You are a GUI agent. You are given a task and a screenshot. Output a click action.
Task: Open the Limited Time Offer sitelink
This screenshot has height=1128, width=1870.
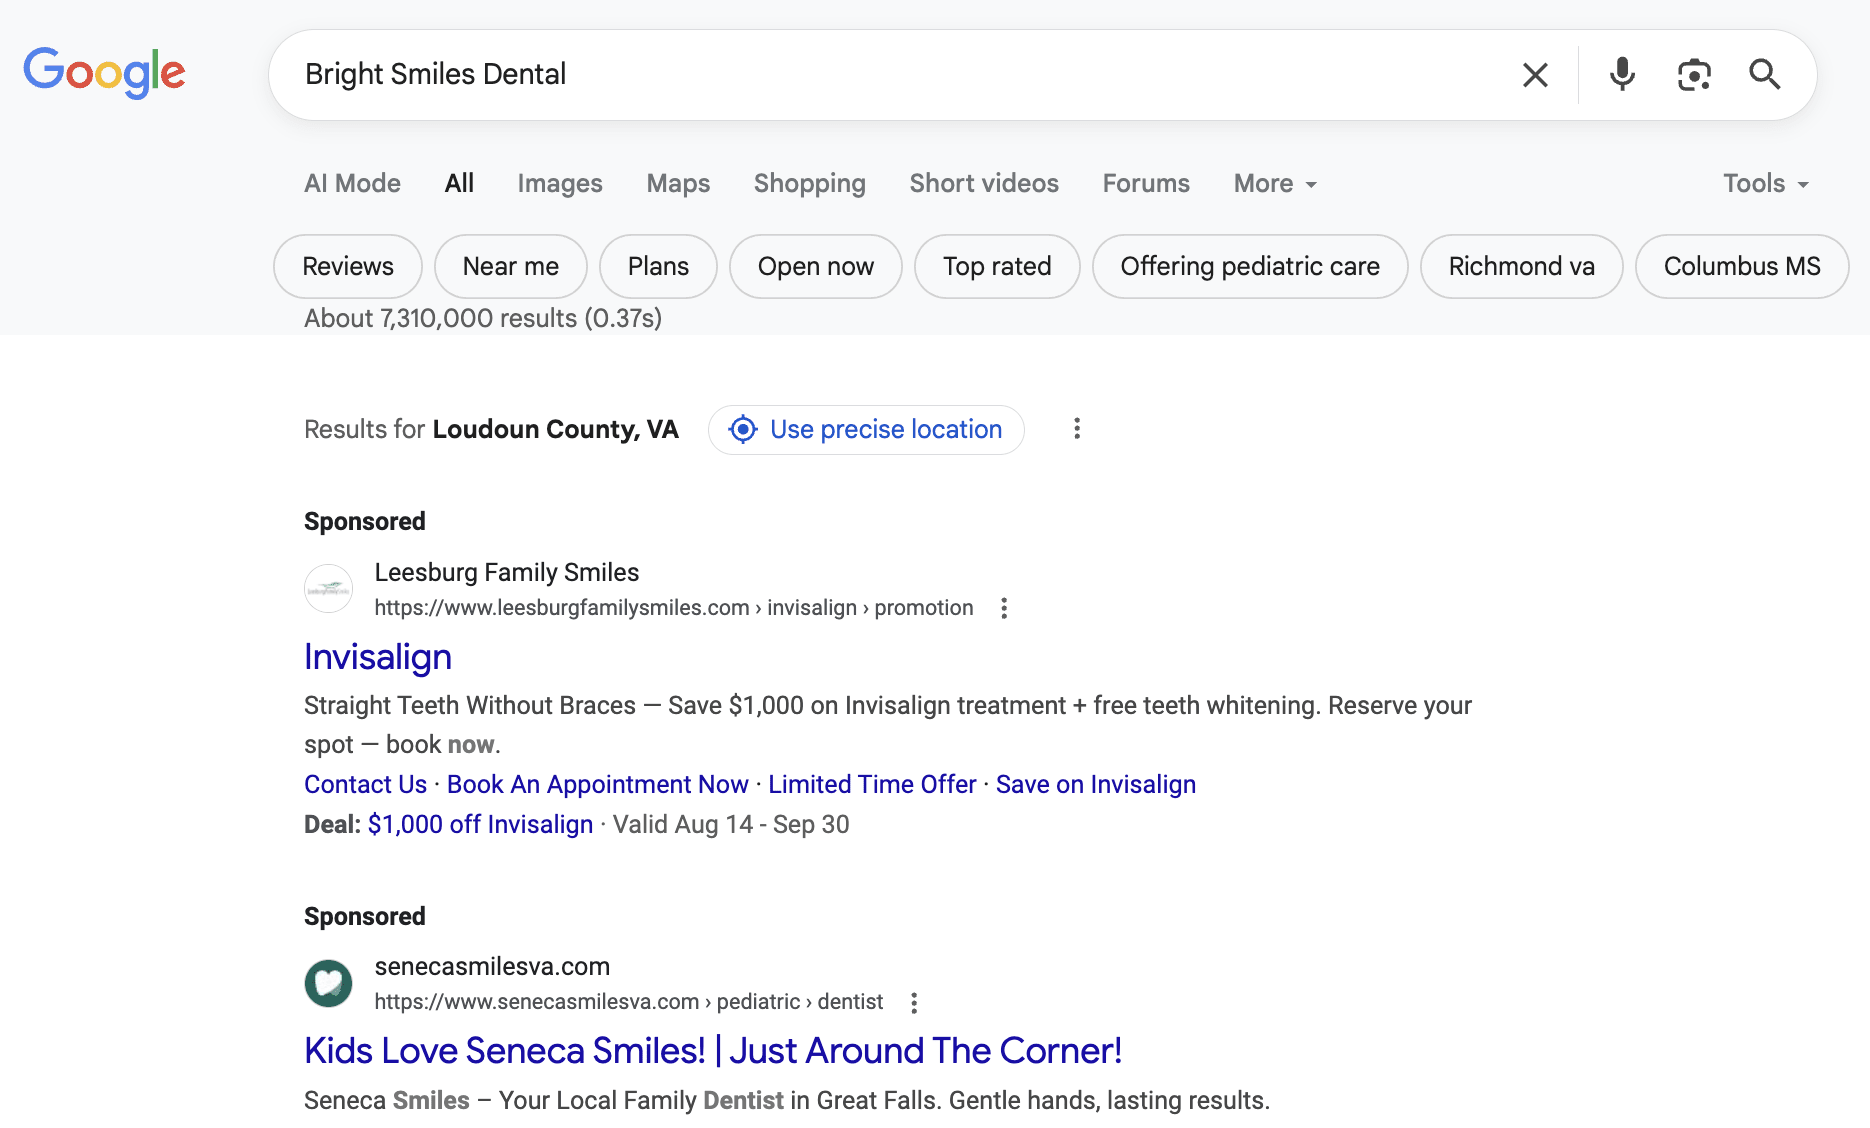point(872,785)
